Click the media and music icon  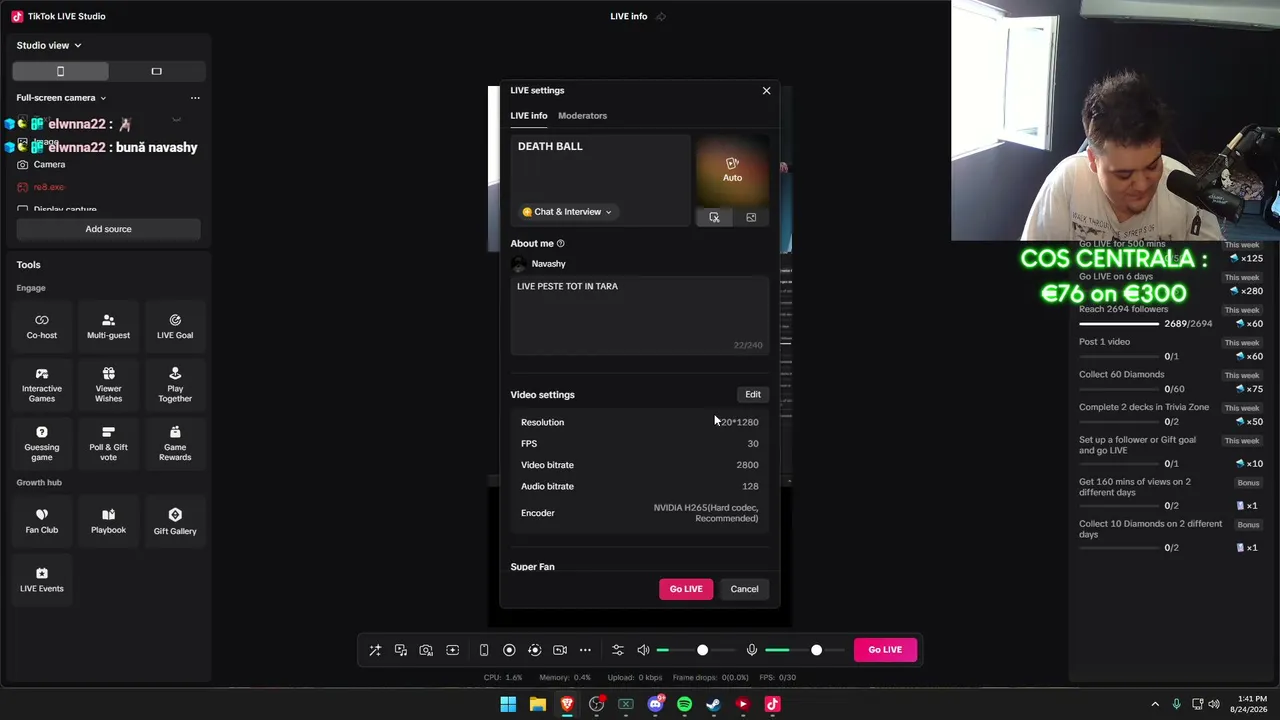(x=401, y=650)
